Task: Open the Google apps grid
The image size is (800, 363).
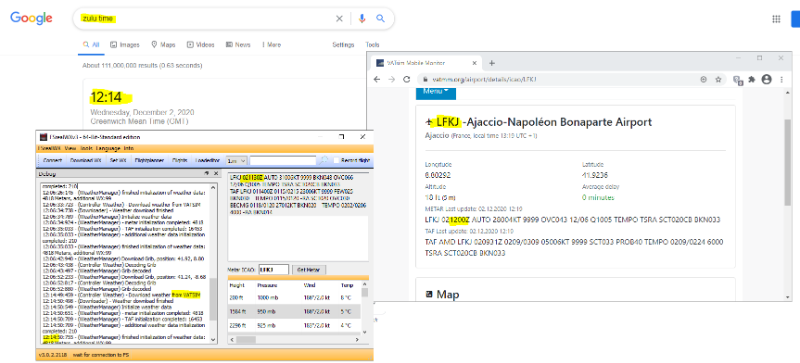Action: [776, 19]
